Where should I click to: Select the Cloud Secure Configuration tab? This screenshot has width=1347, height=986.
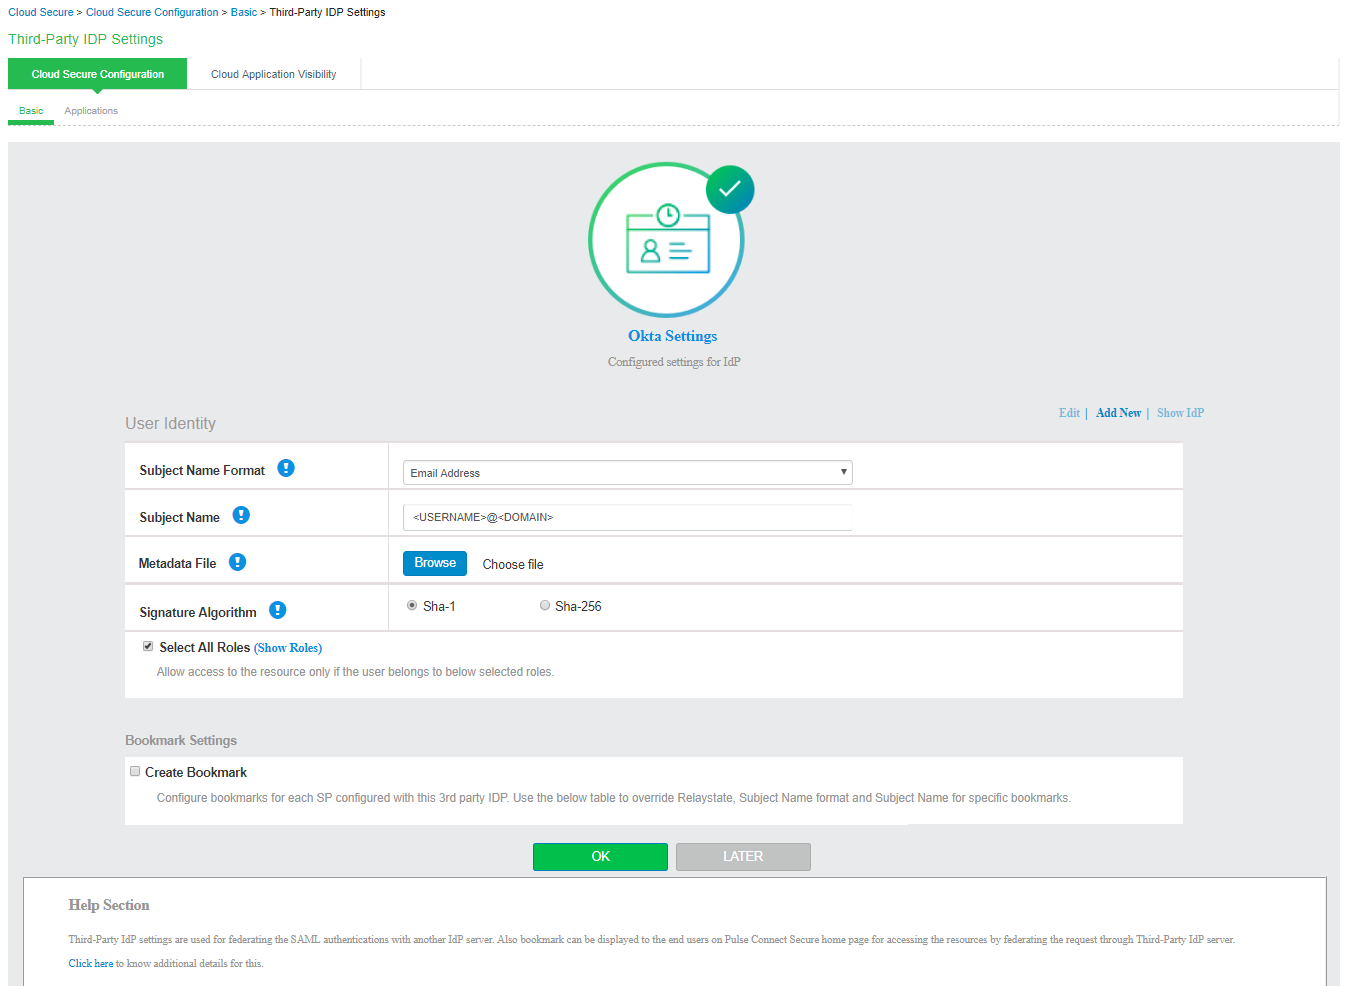click(x=97, y=74)
